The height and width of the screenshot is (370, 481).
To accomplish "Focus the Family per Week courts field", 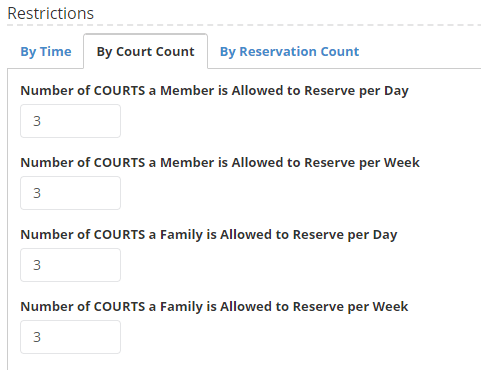I will pos(70,337).
